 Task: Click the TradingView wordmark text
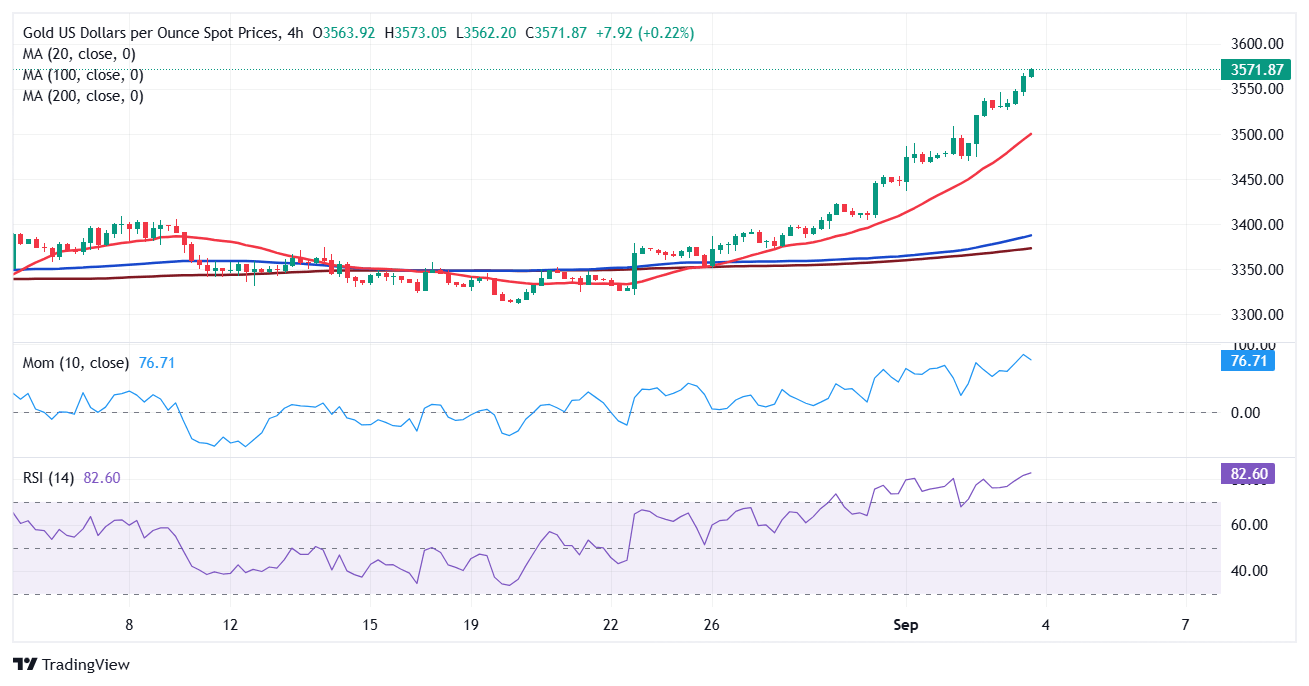click(86, 665)
